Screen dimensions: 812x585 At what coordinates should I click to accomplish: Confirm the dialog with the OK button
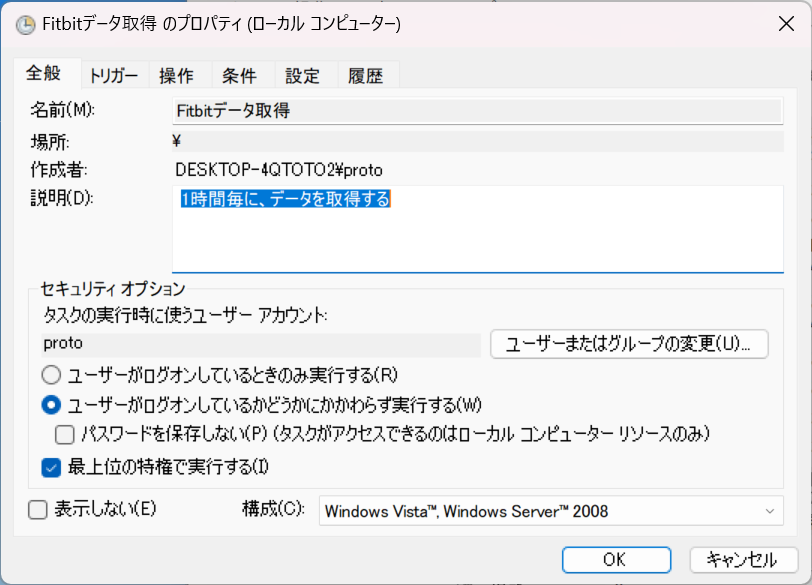[x=615, y=559]
